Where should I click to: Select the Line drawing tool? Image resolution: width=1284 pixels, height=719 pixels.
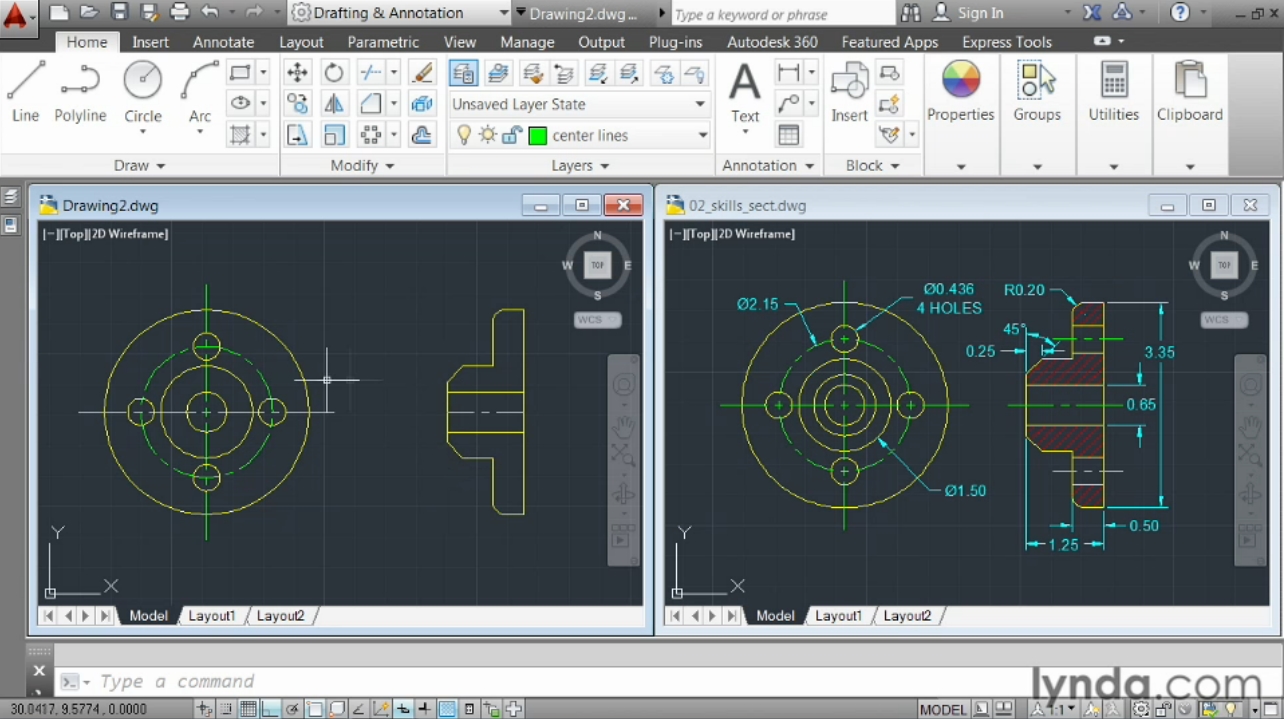pyautogui.click(x=26, y=91)
